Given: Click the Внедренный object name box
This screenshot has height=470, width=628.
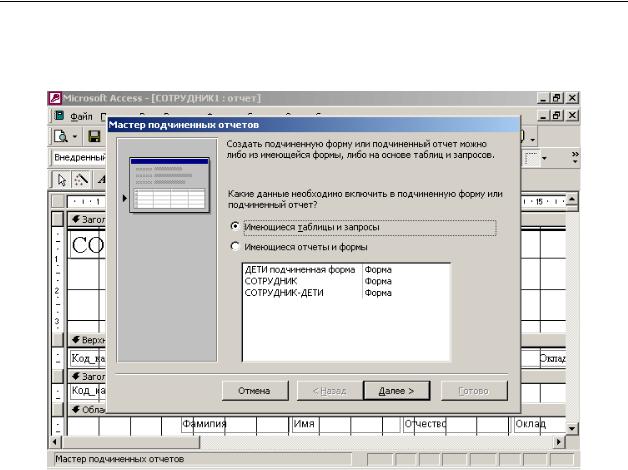Looking at the screenshot, I should pos(79,157).
